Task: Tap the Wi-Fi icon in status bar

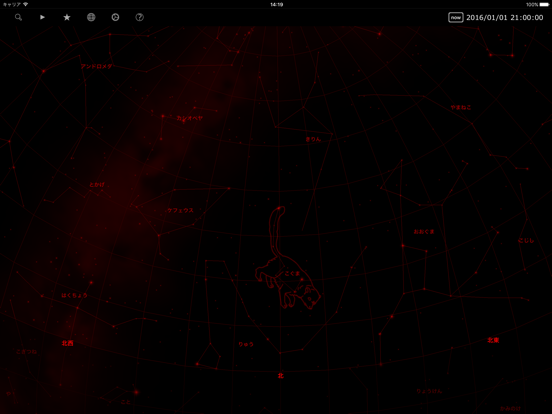Action: 26,5
